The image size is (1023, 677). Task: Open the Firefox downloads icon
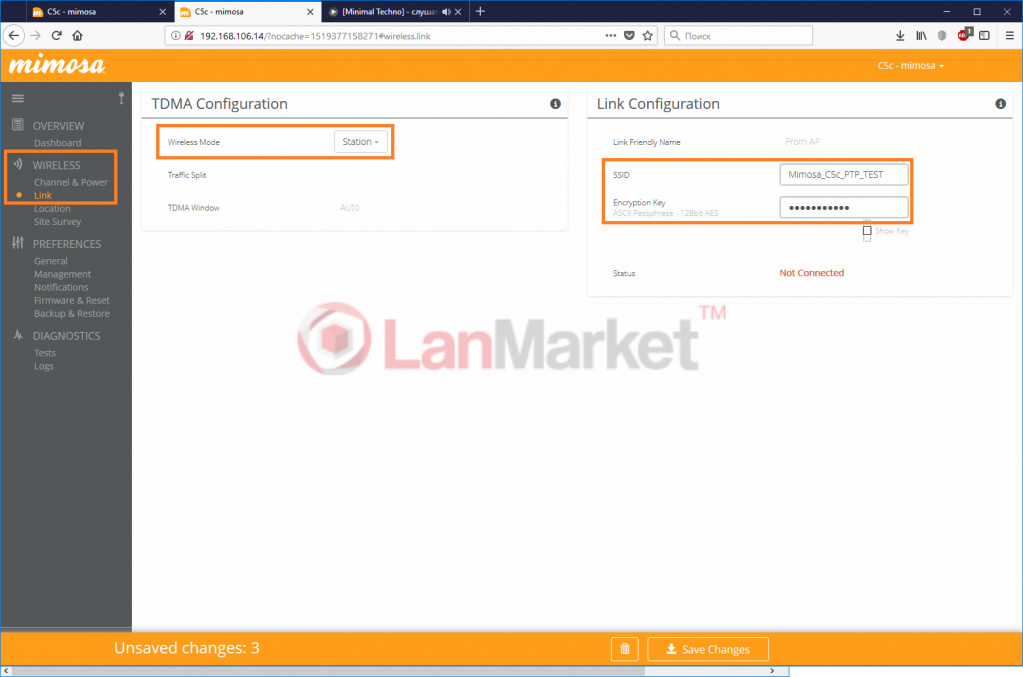pos(900,35)
